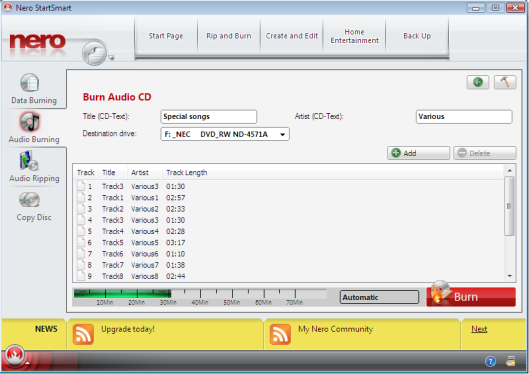Click the round Nero launcher button beside logo
The height and width of the screenshot is (374, 529).
tap(94, 53)
